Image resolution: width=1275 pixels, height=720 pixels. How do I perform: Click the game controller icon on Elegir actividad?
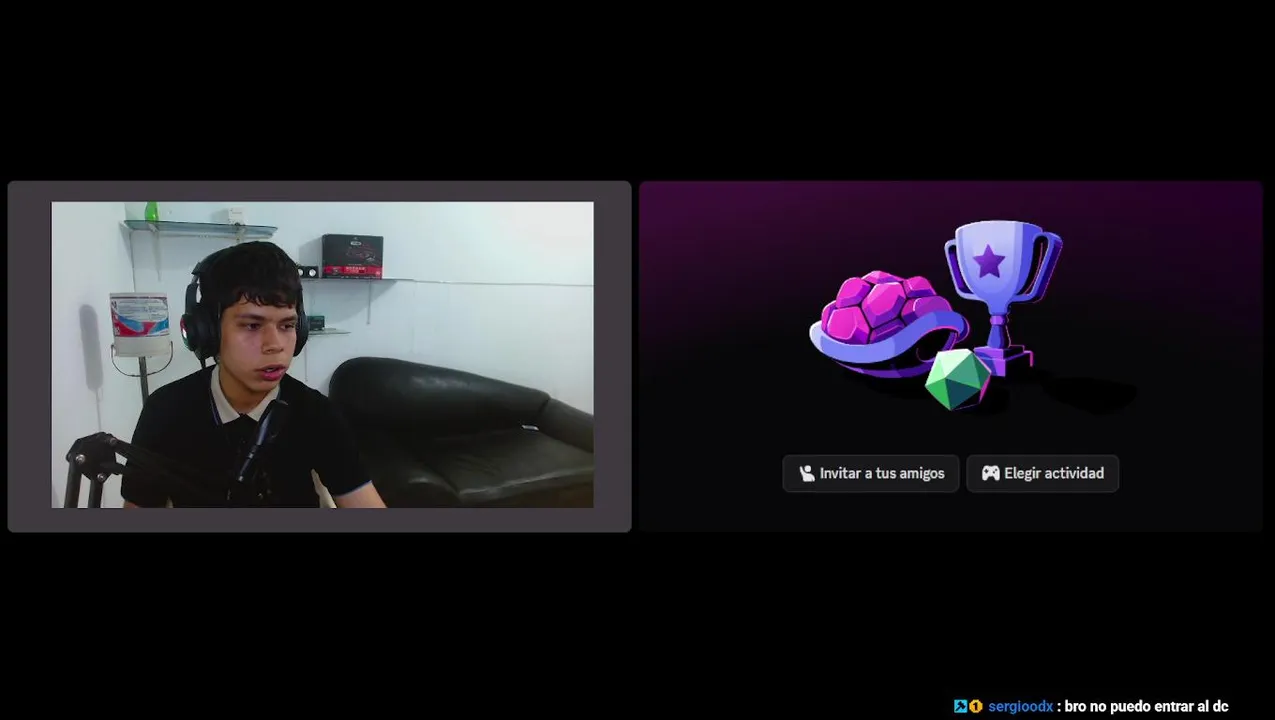990,473
